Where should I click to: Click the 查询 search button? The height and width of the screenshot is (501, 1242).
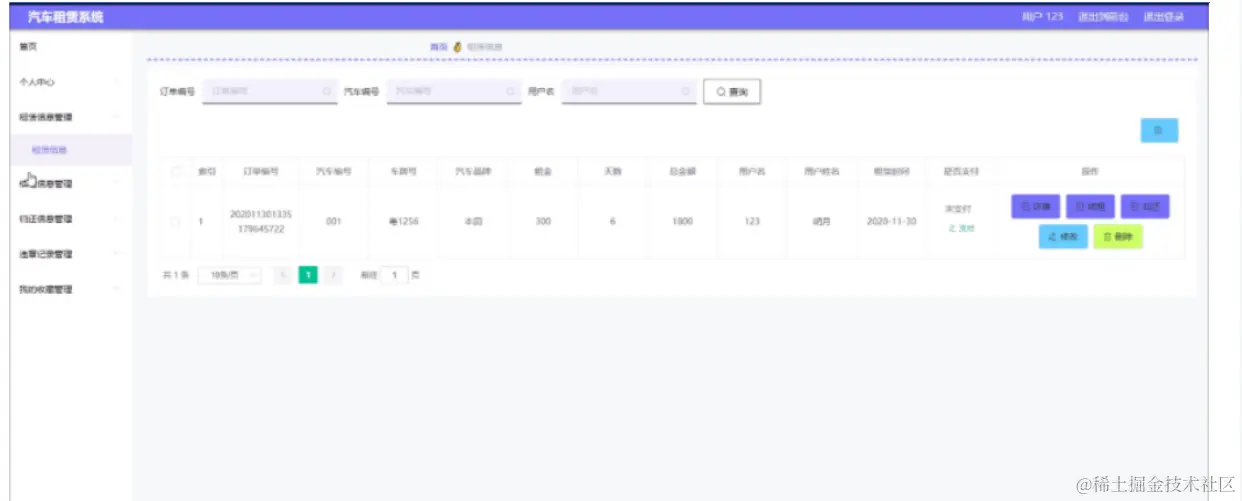[x=732, y=91]
